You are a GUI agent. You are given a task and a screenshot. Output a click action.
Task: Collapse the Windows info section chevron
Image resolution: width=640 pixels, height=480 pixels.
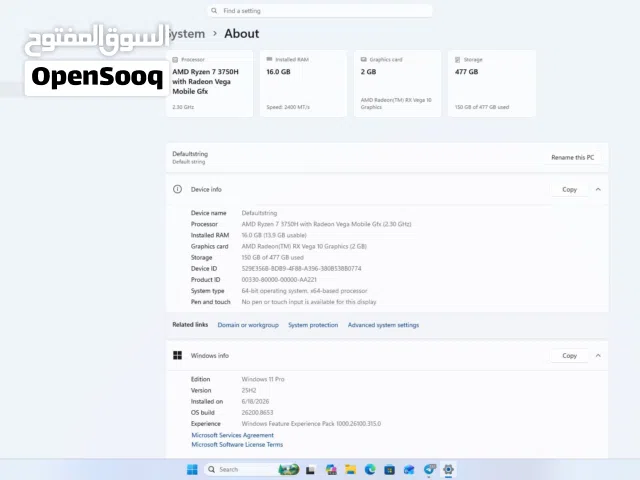598,356
